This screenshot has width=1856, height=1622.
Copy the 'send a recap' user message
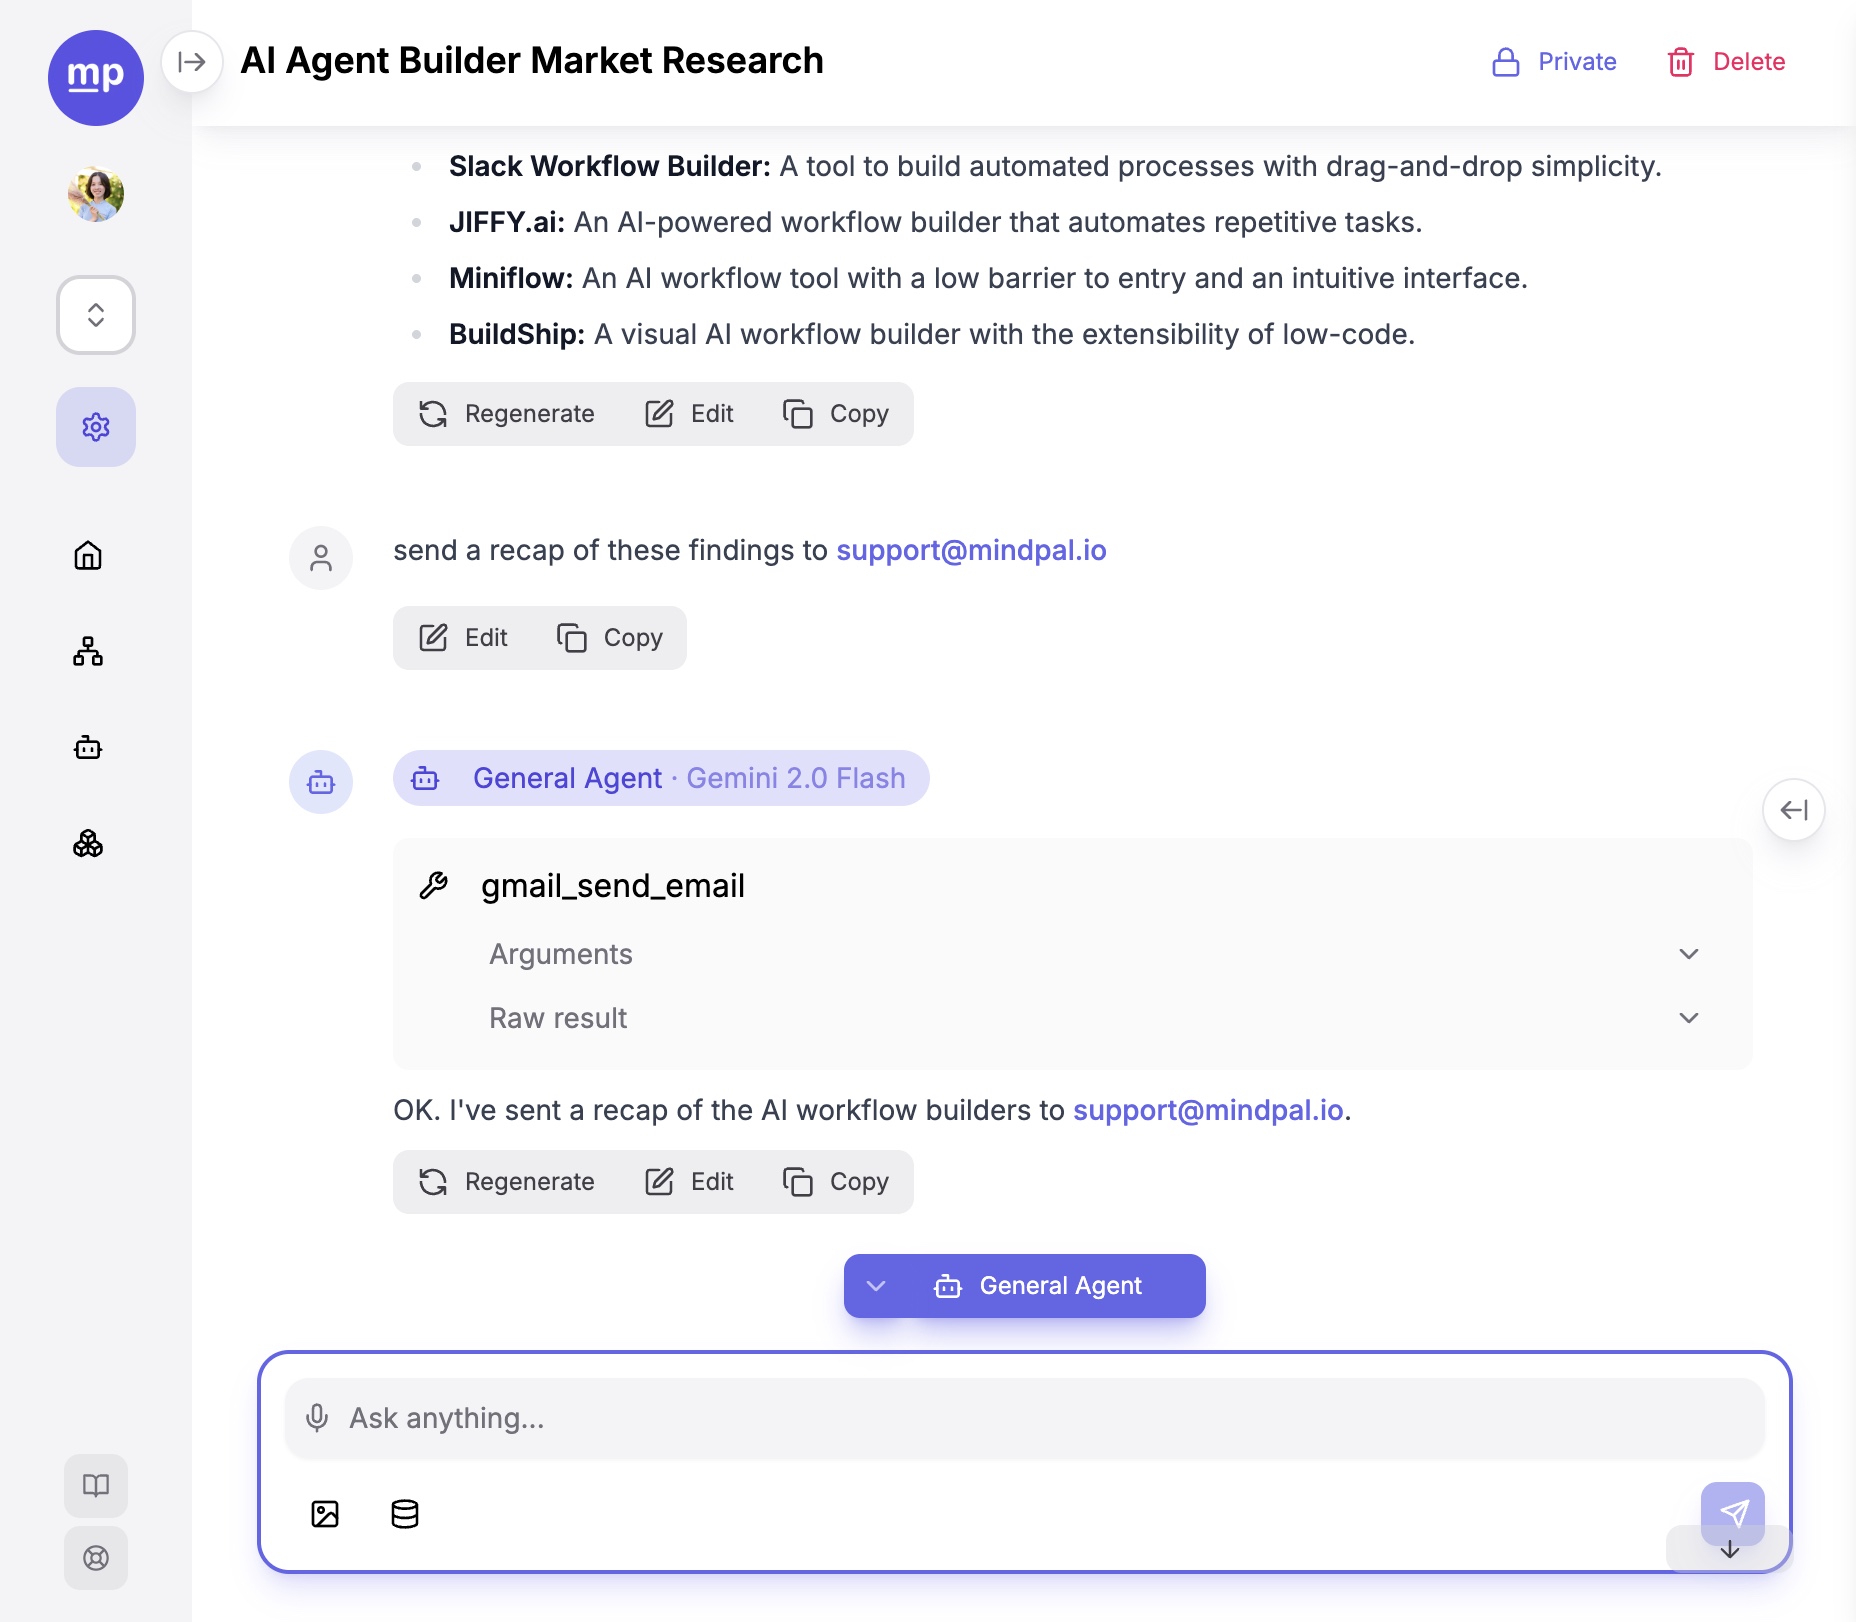point(610,638)
